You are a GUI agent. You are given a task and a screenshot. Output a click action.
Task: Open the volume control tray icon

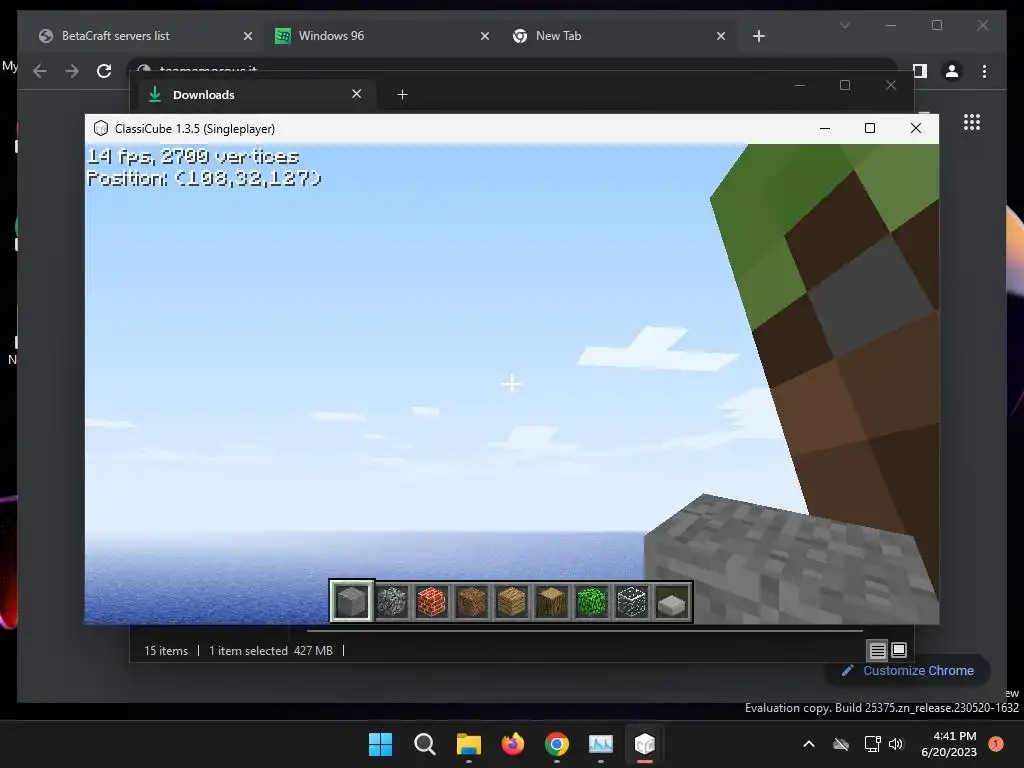point(896,744)
